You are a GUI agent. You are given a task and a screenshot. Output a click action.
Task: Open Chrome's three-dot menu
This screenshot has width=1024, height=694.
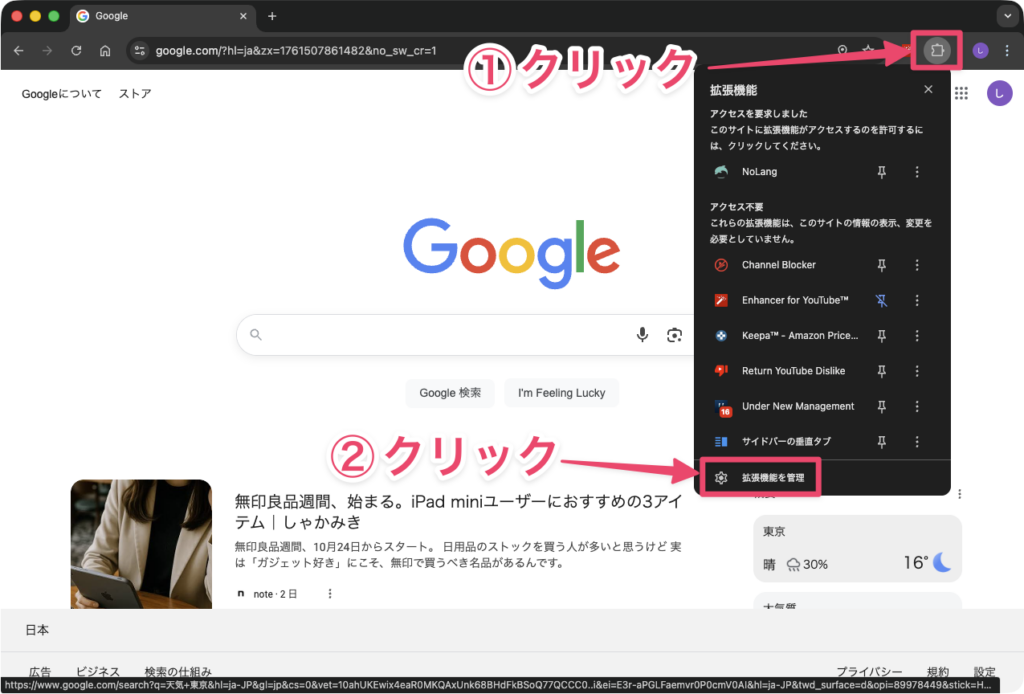(1007, 51)
